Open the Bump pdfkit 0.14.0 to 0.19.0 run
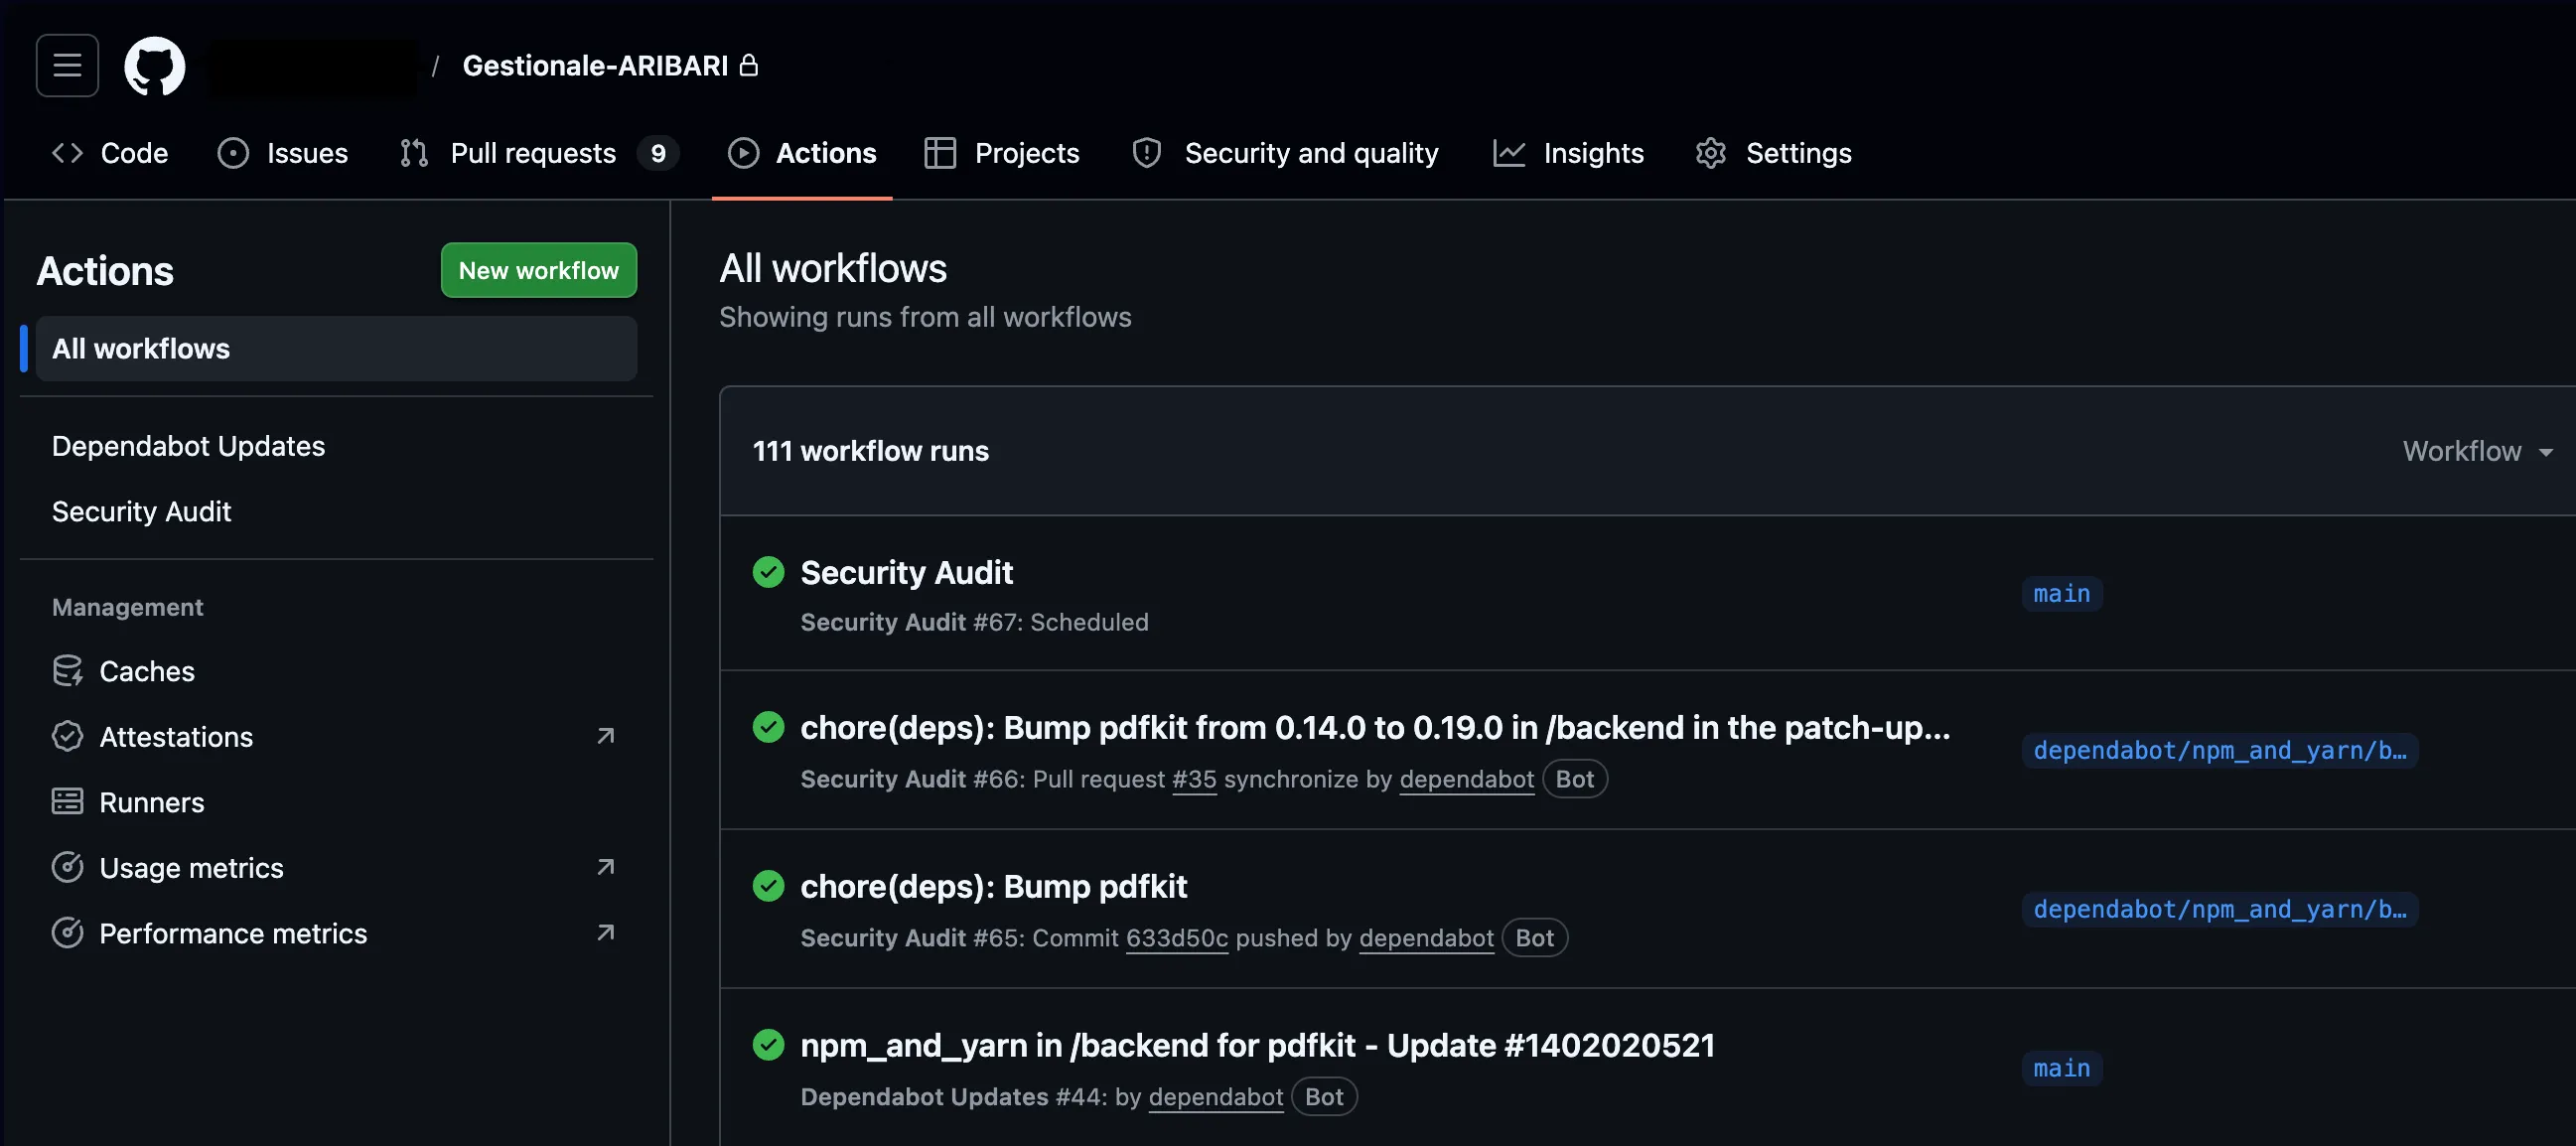The height and width of the screenshot is (1146, 2576). coord(1375,727)
